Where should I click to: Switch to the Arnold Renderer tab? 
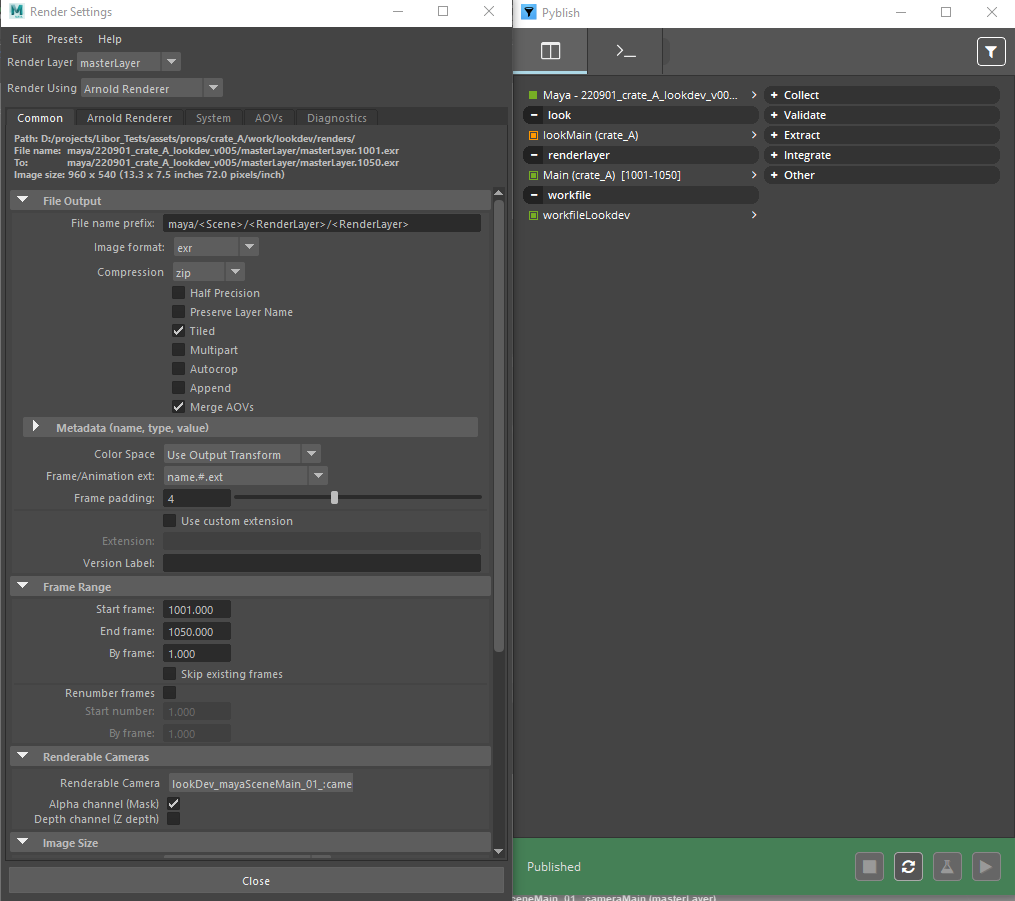coord(129,118)
